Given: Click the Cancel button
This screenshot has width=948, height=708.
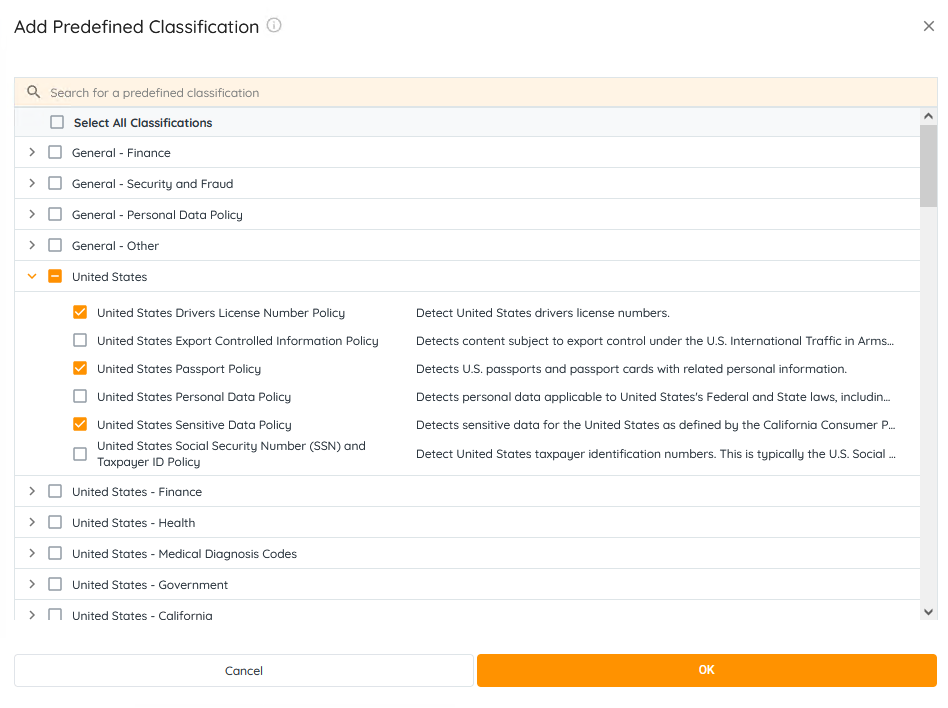Looking at the screenshot, I should tap(244, 671).
